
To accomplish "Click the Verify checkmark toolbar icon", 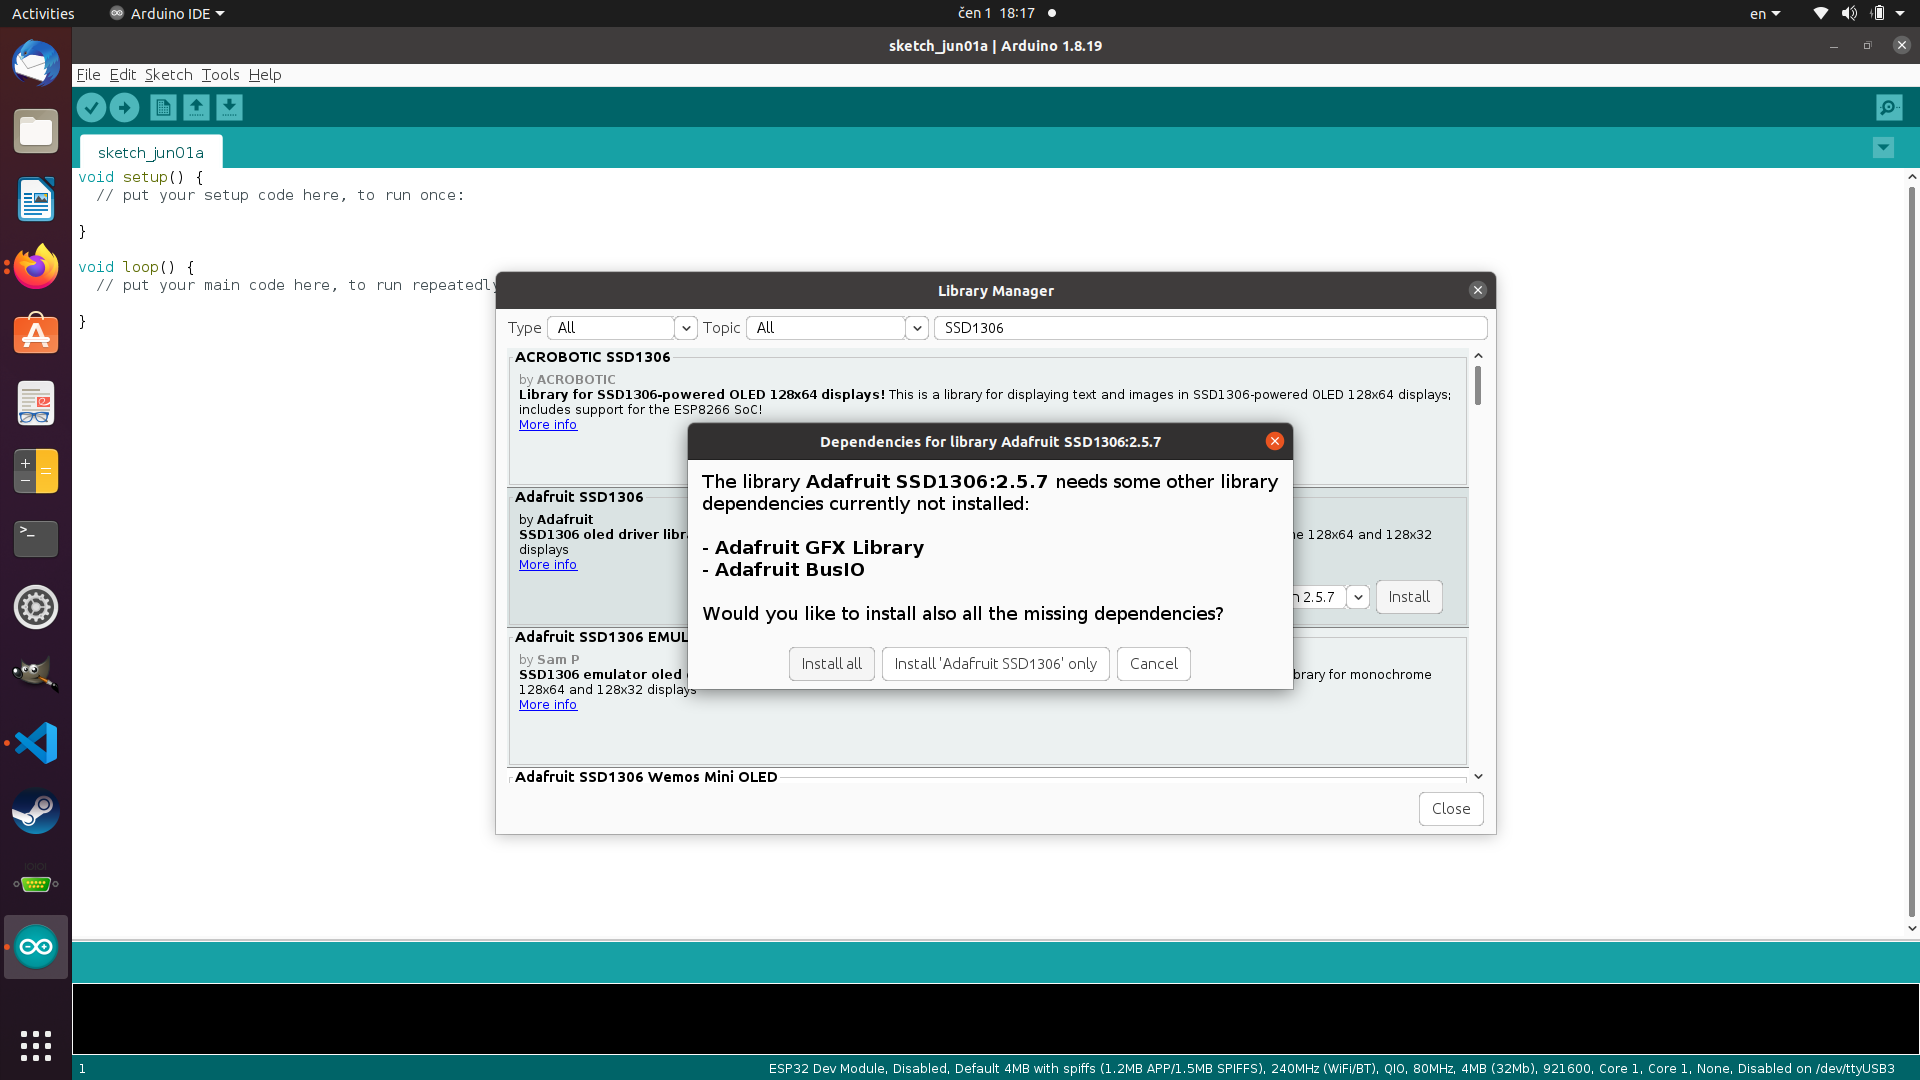I will coord(91,107).
